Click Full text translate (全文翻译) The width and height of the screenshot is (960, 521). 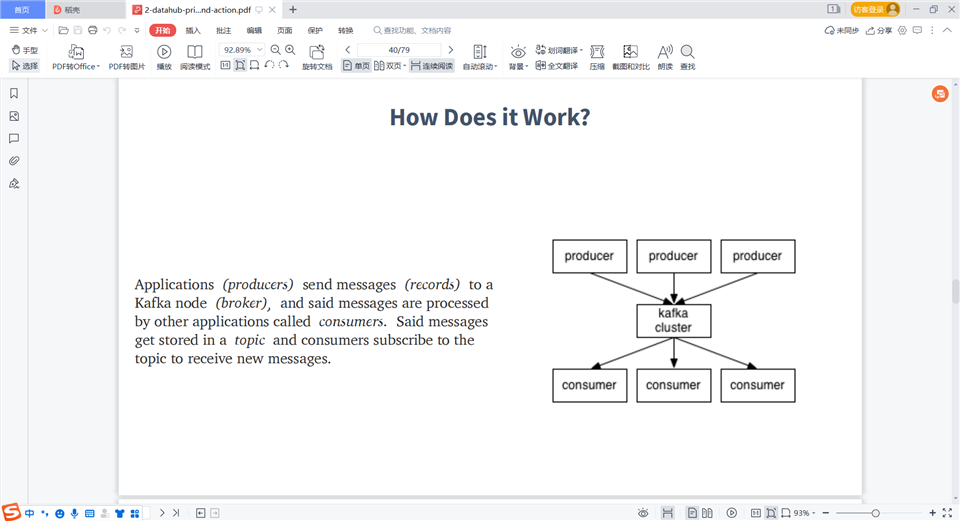[557, 66]
